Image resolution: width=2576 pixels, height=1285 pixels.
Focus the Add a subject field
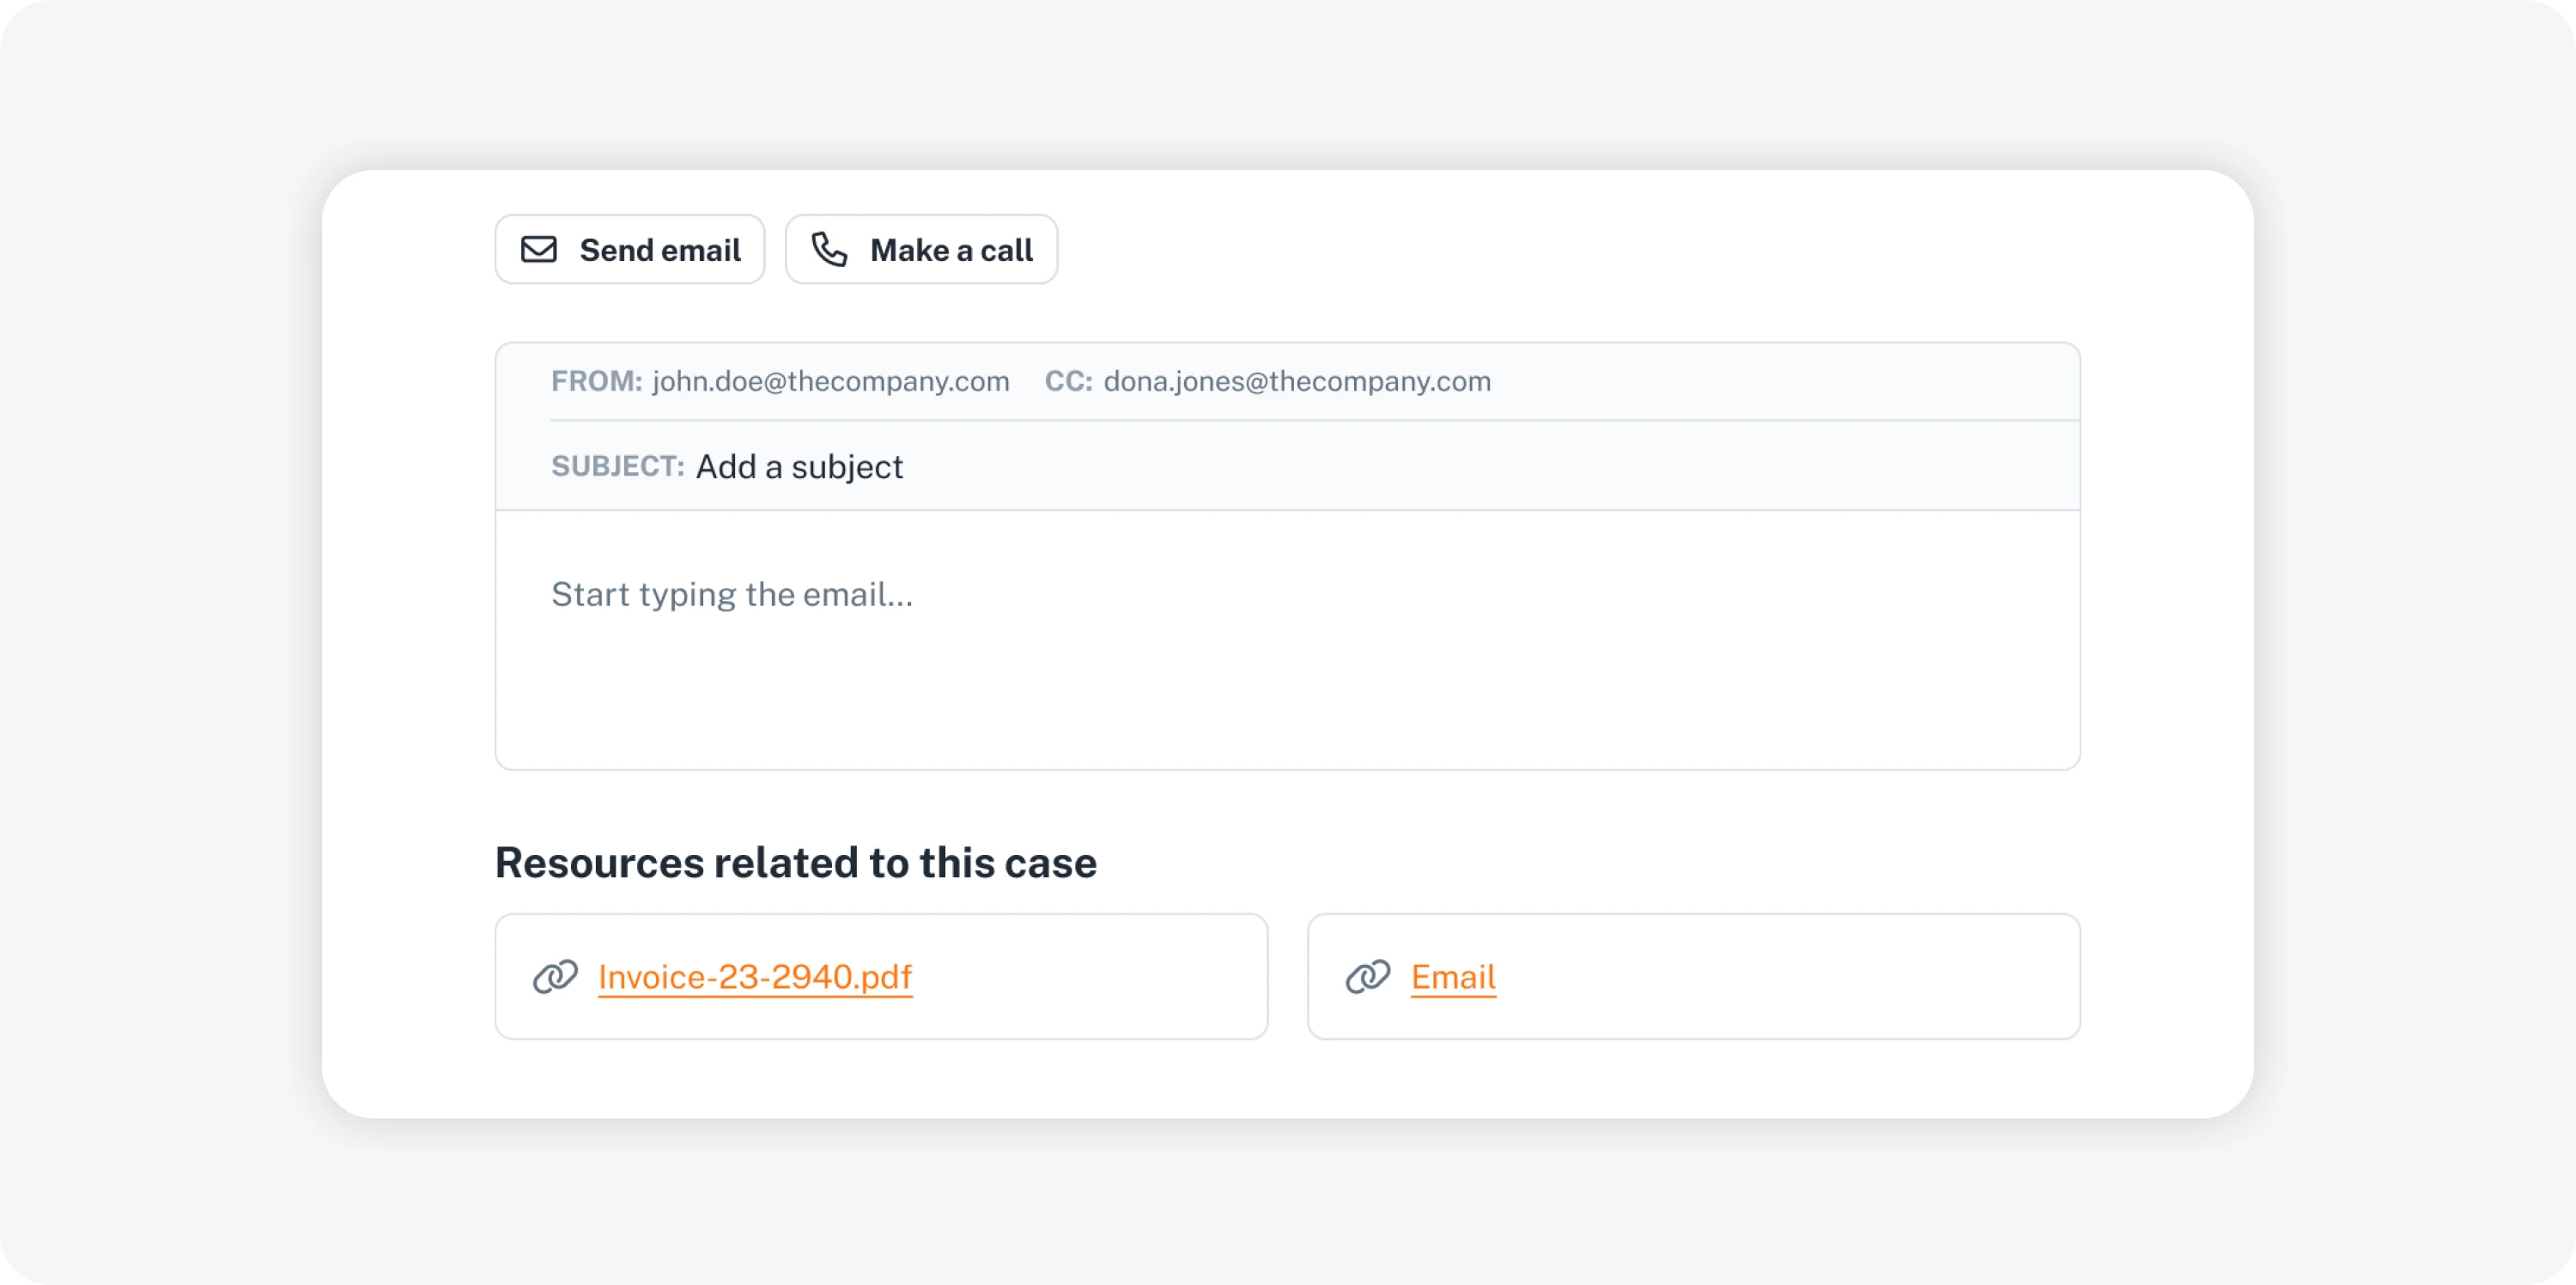[799, 467]
